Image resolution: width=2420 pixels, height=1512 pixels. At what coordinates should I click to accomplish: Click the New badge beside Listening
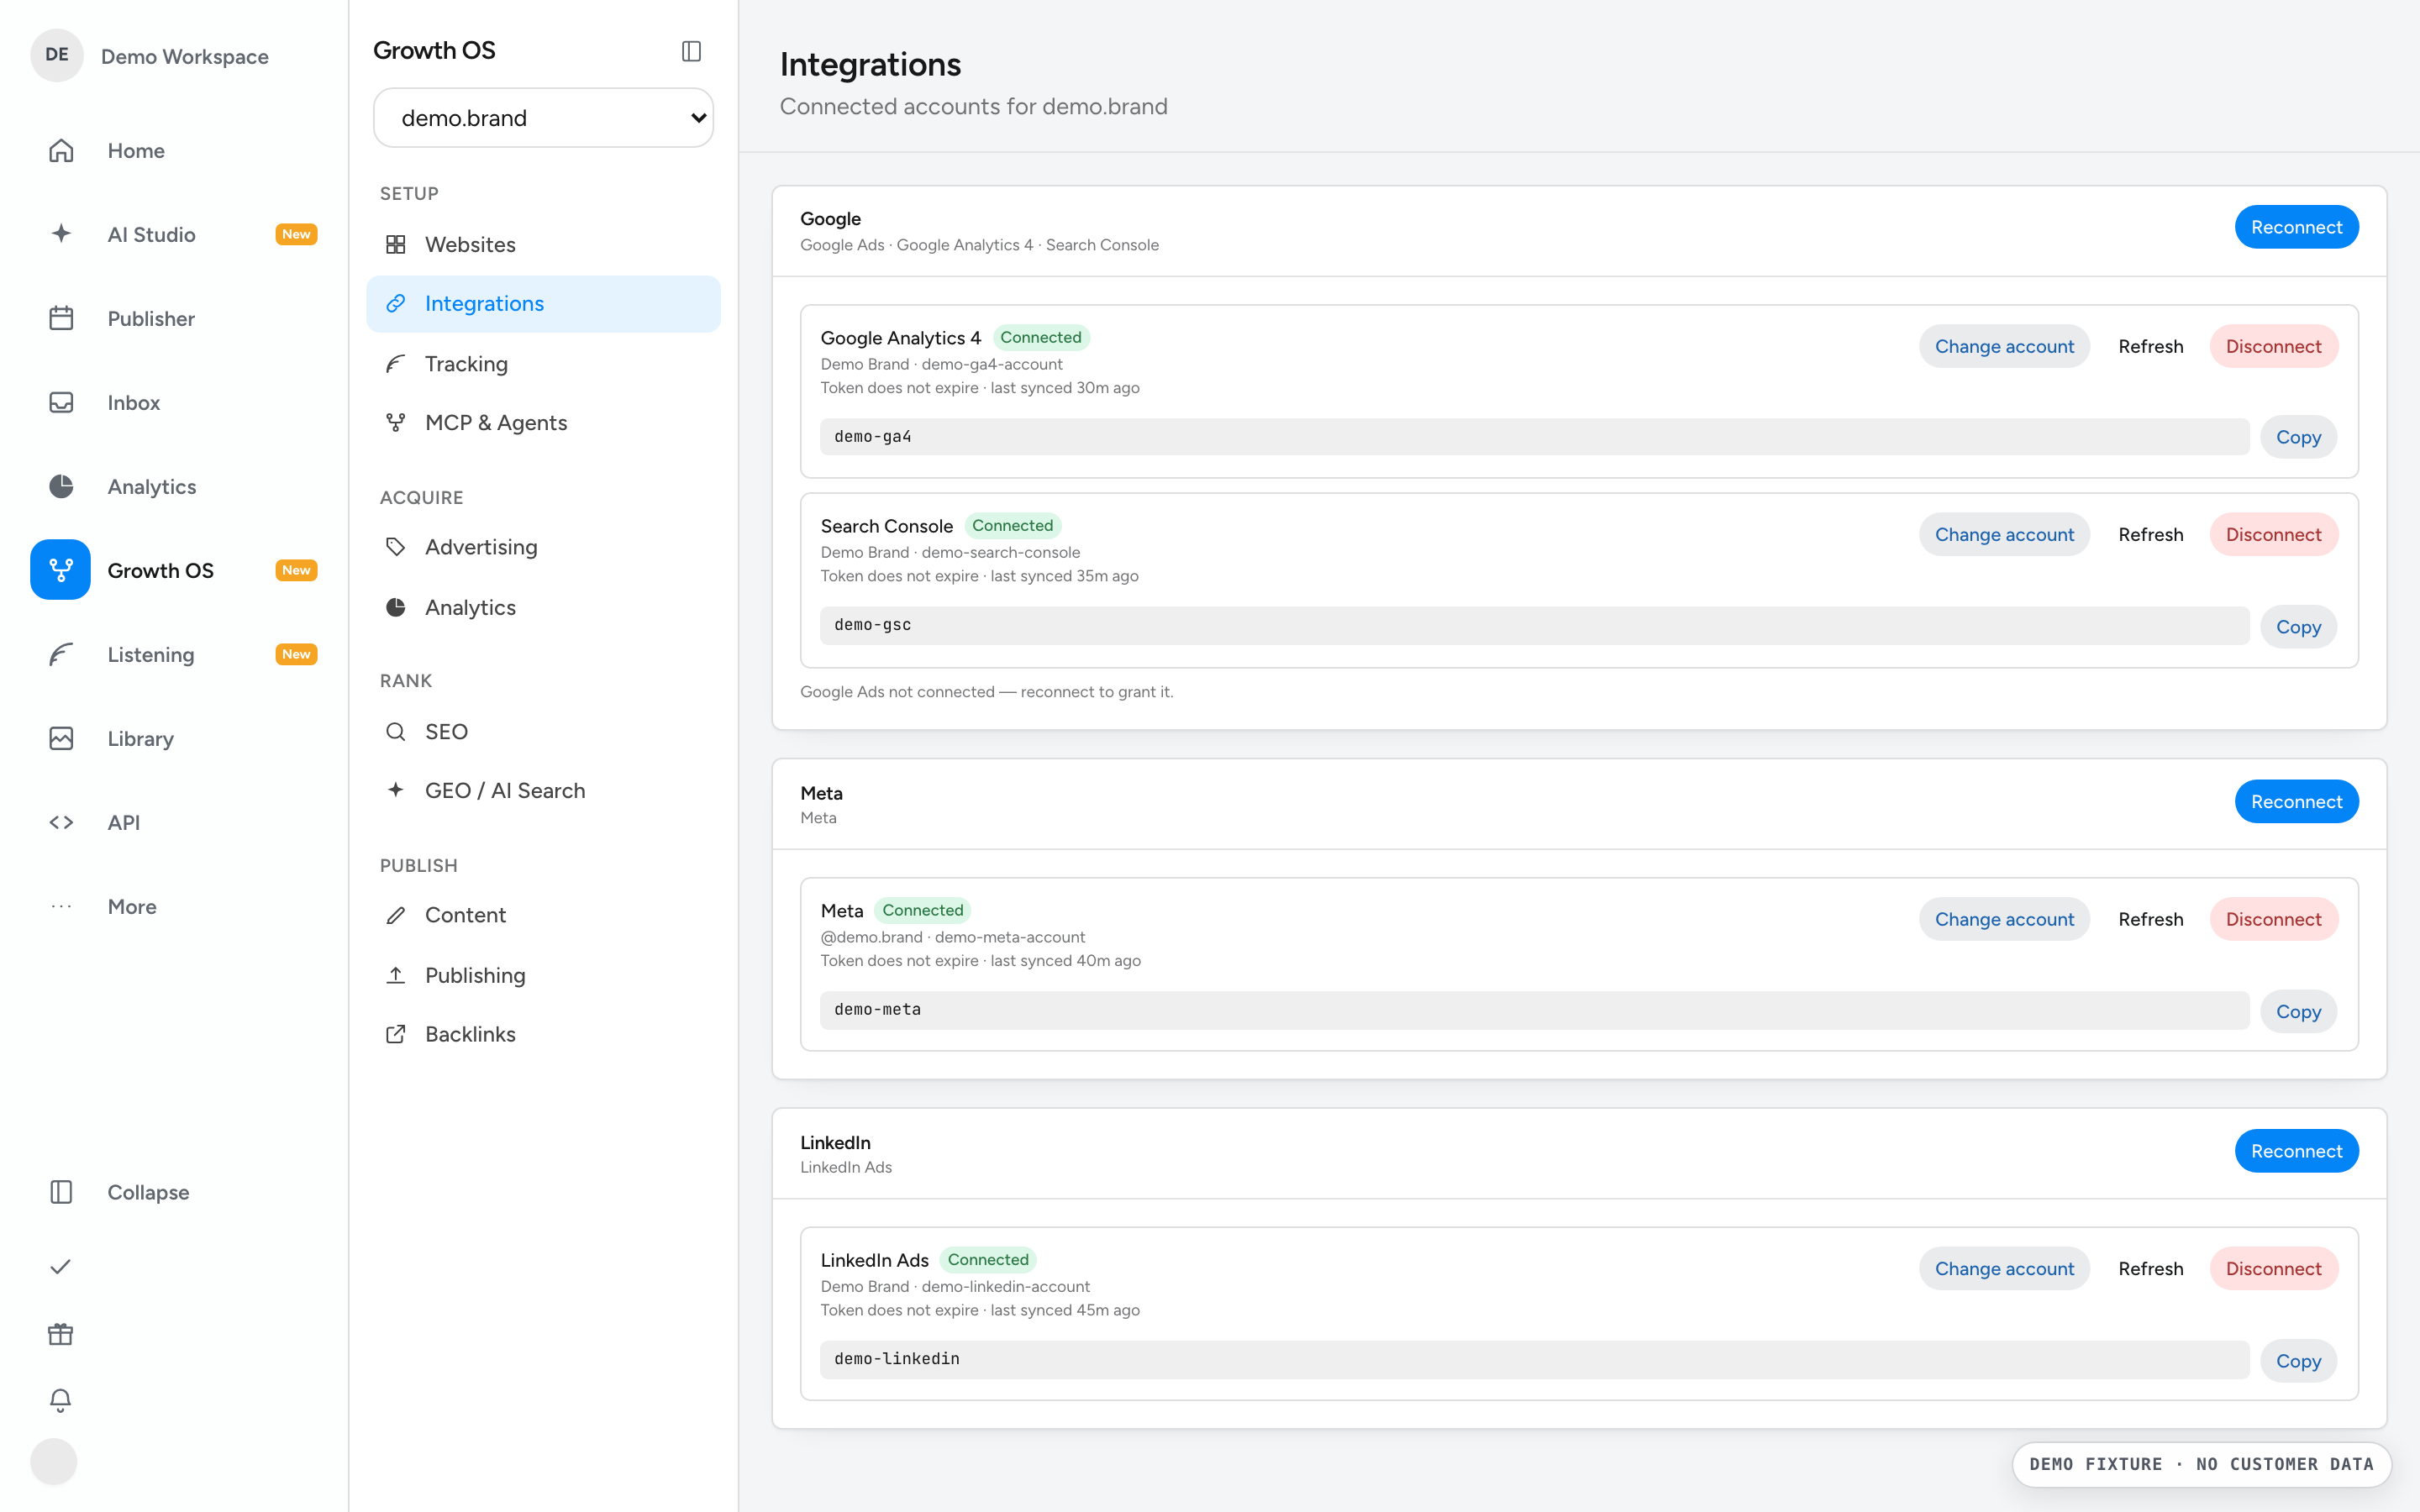click(x=296, y=654)
